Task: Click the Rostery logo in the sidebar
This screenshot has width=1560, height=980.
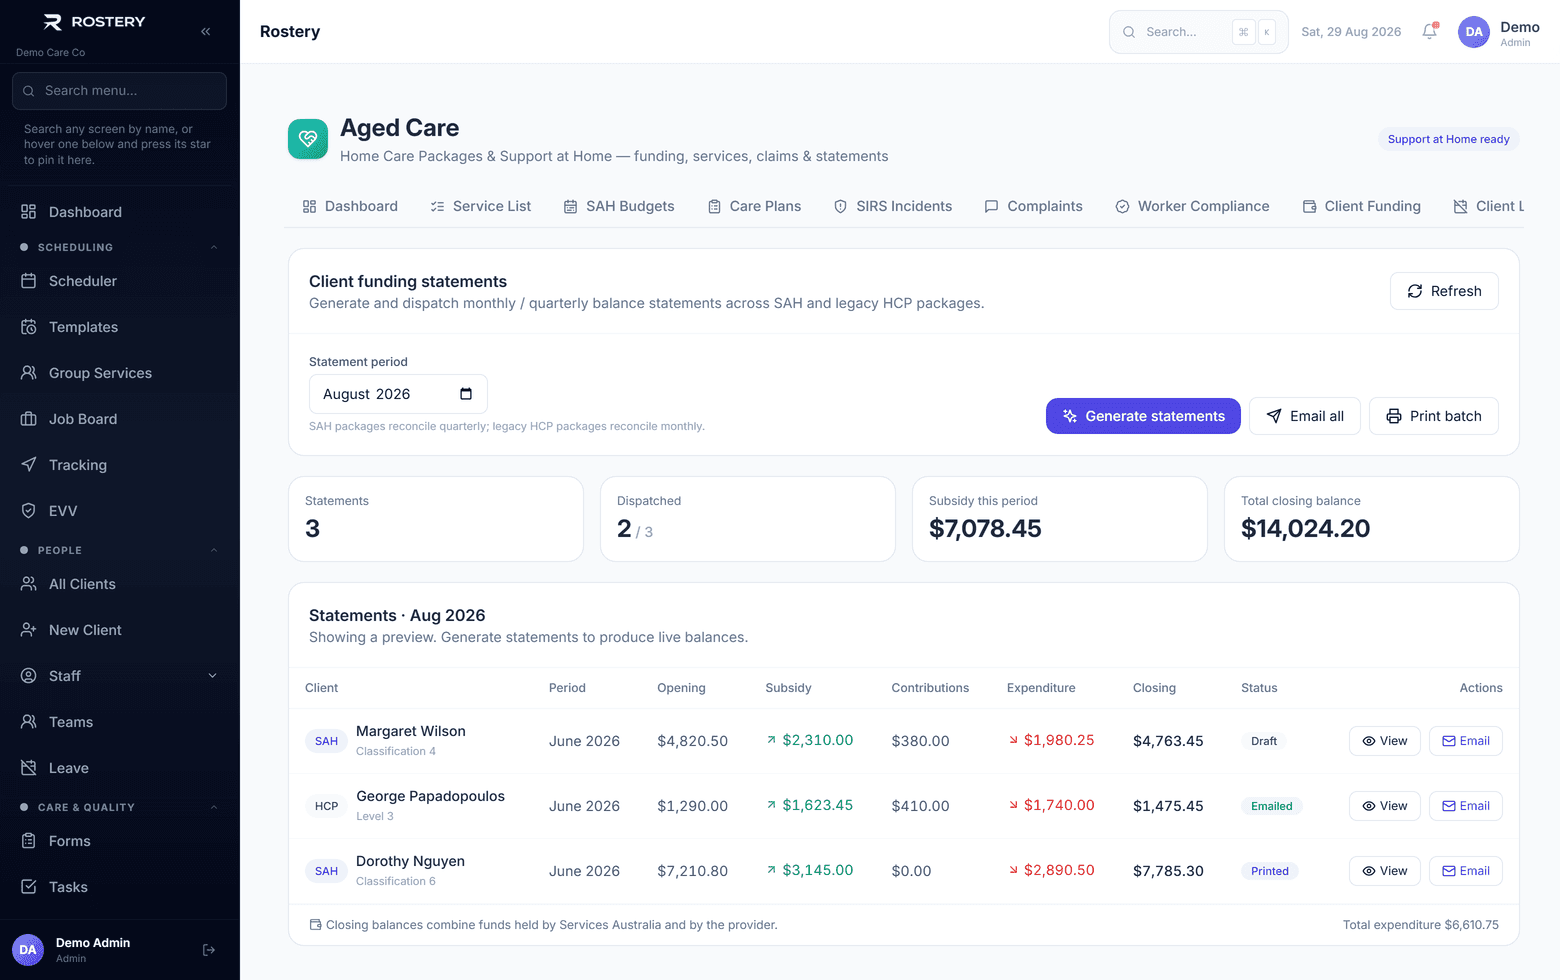Action: [x=95, y=22]
